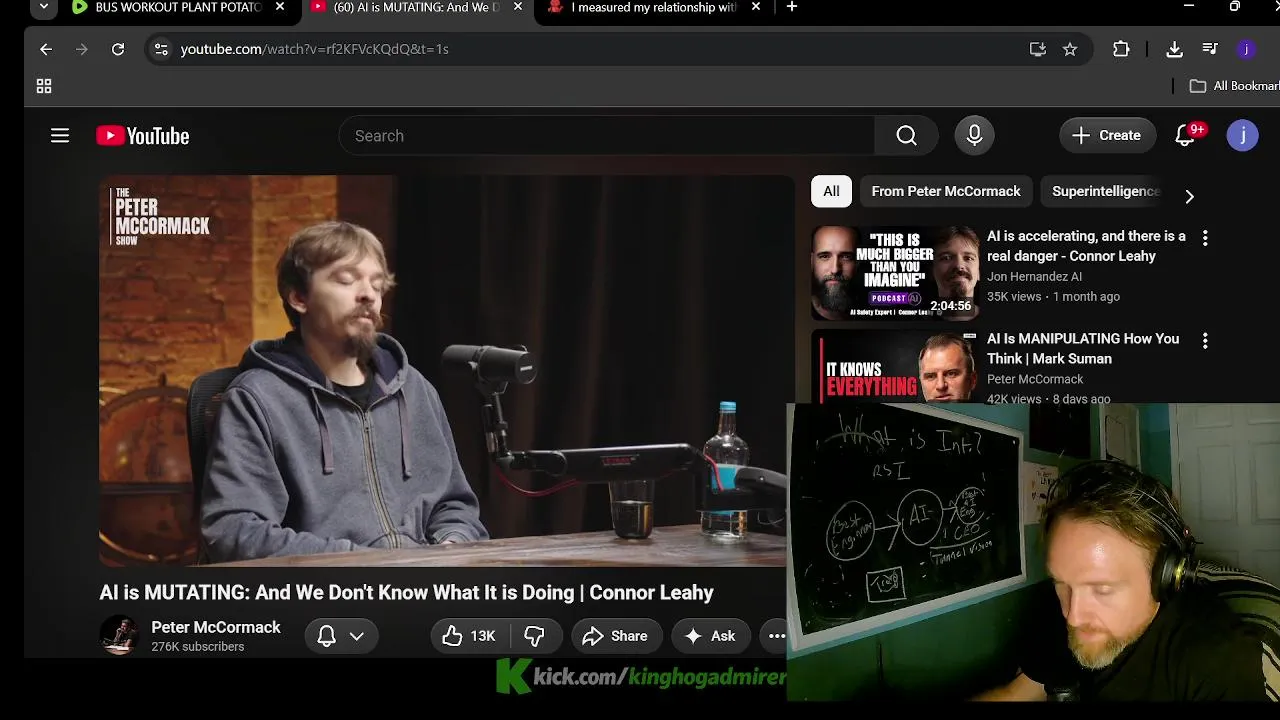Open AI is accelerating video title
The width and height of the screenshot is (1280, 720).
coord(1086,246)
